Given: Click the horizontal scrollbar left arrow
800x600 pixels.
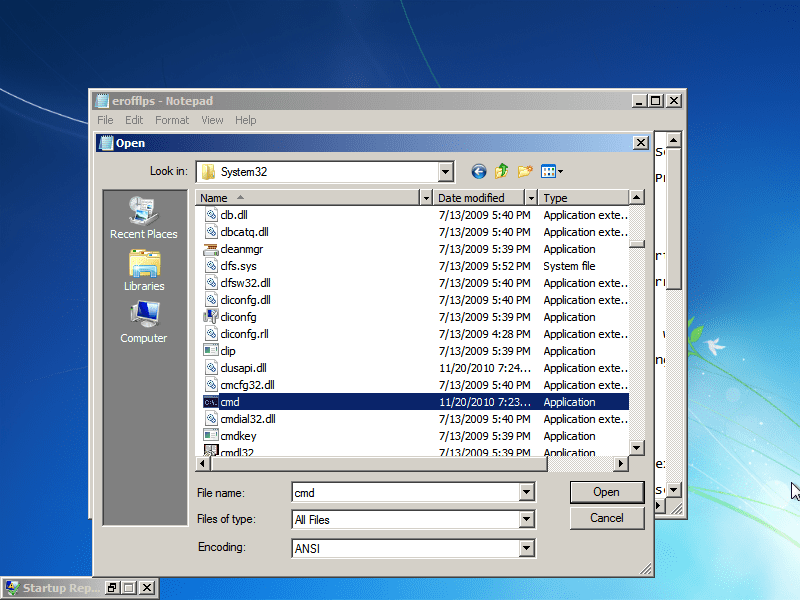Looking at the screenshot, I should [203, 463].
